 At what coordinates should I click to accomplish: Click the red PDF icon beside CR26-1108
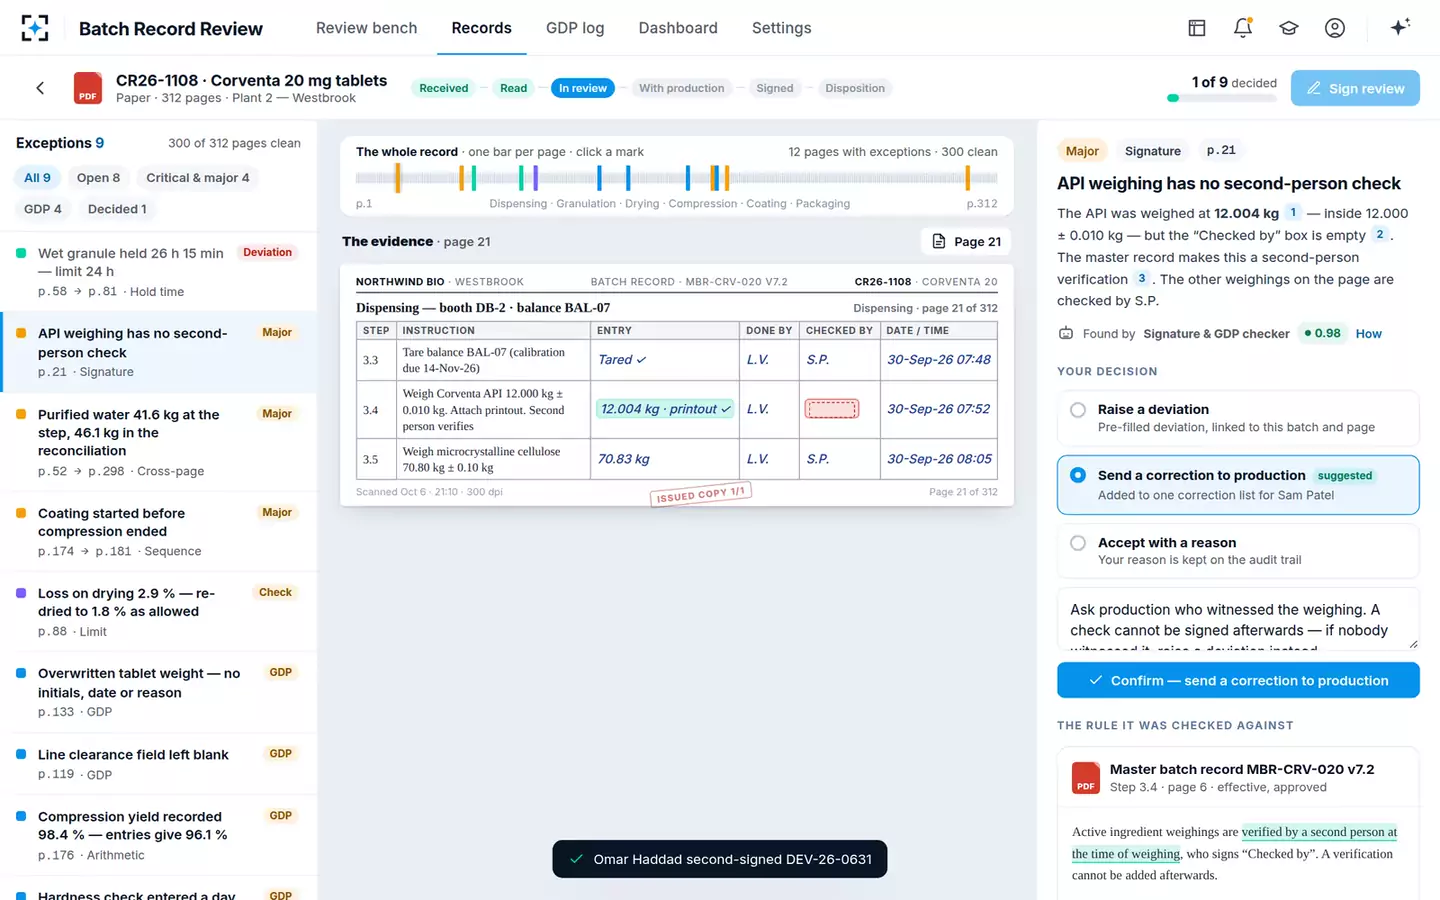coord(88,88)
